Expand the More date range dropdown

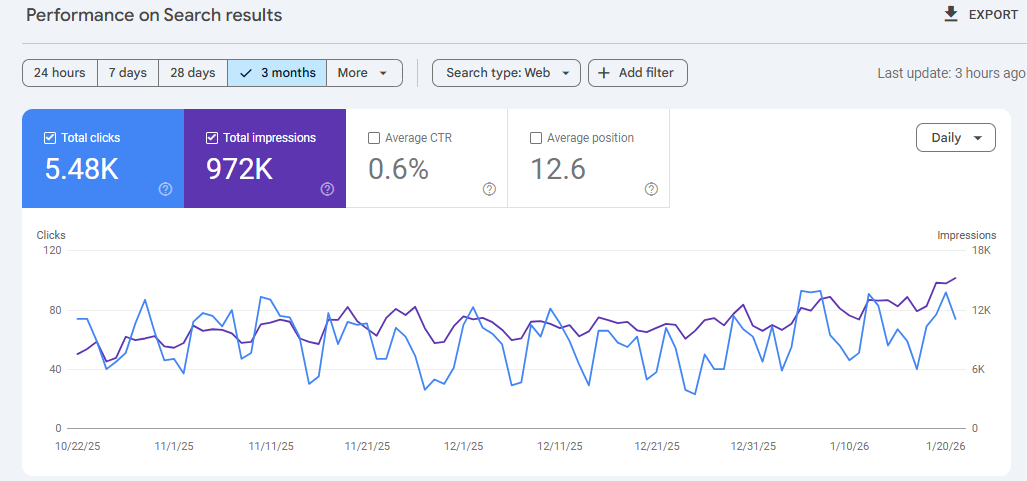point(364,73)
